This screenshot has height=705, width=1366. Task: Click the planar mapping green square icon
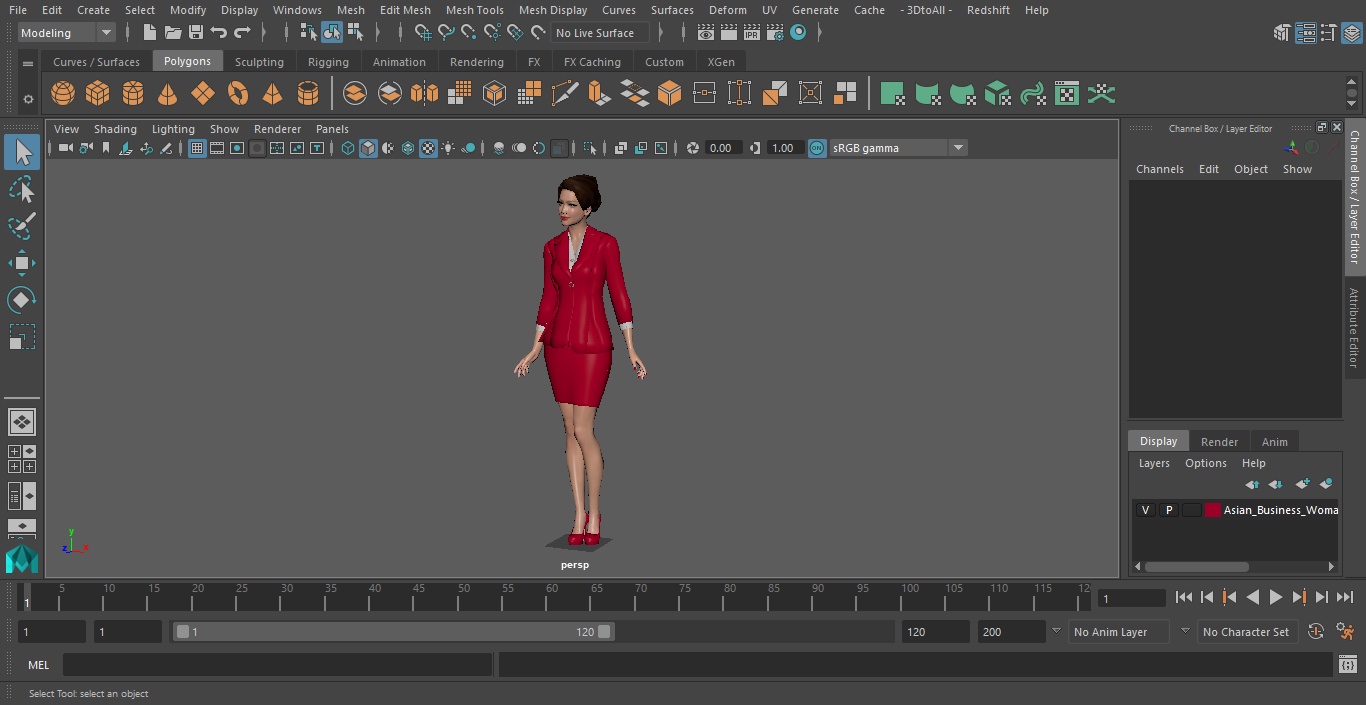(x=892, y=94)
